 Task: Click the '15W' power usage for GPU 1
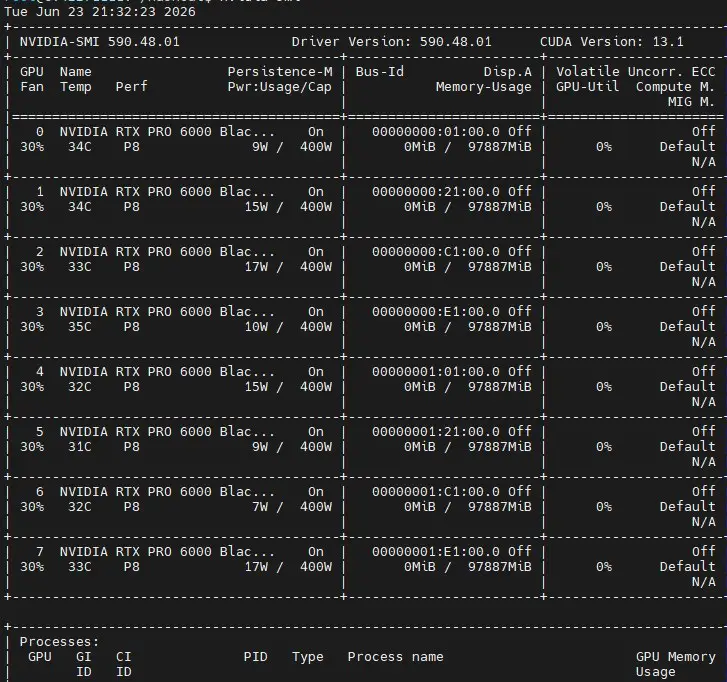tap(256, 207)
